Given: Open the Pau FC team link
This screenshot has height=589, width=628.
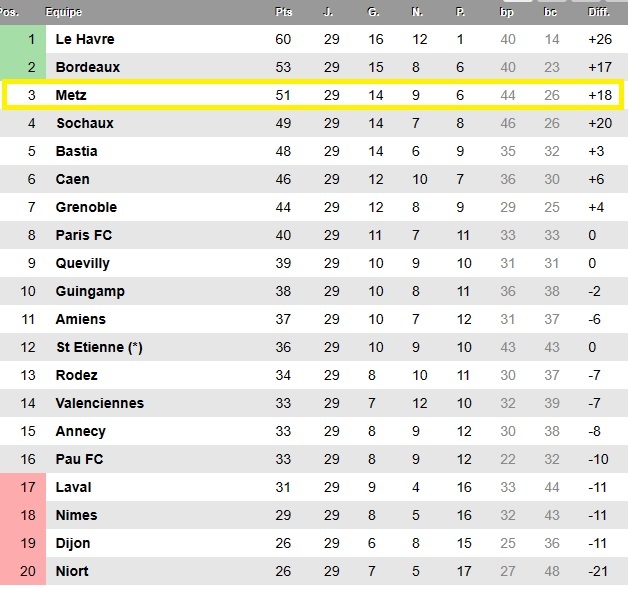Looking at the screenshot, I should [x=80, y=459].
